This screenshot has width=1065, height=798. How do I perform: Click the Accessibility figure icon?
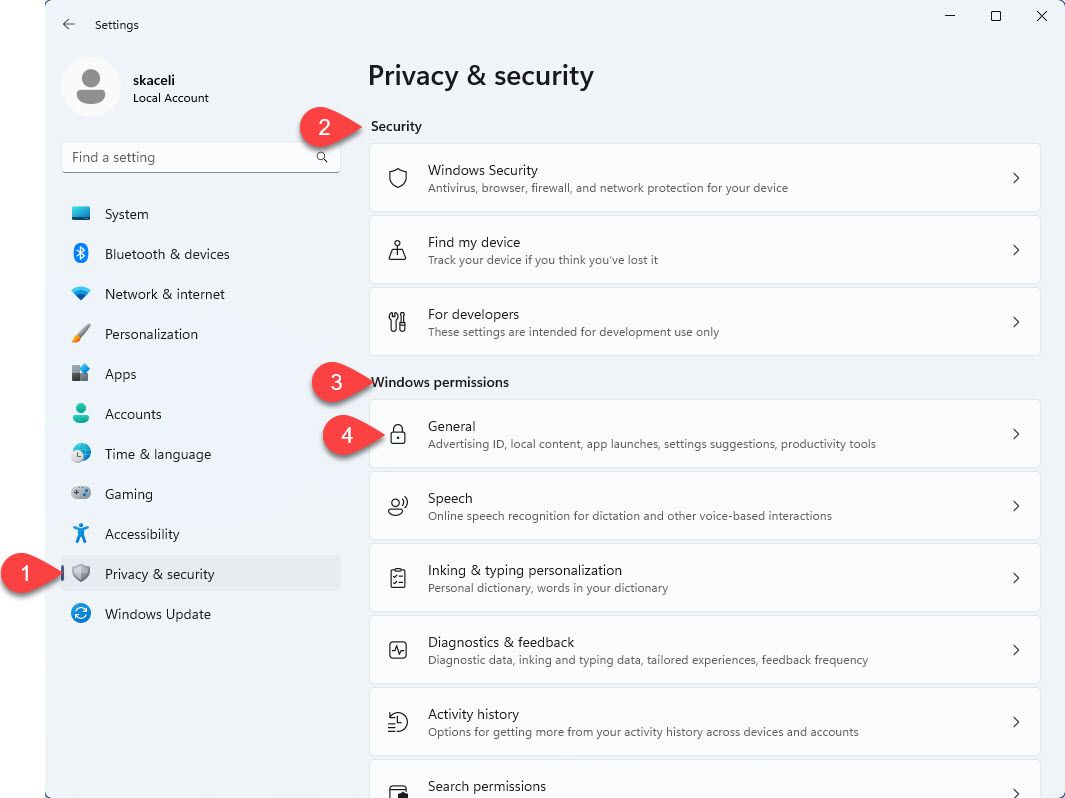(81, 533)
